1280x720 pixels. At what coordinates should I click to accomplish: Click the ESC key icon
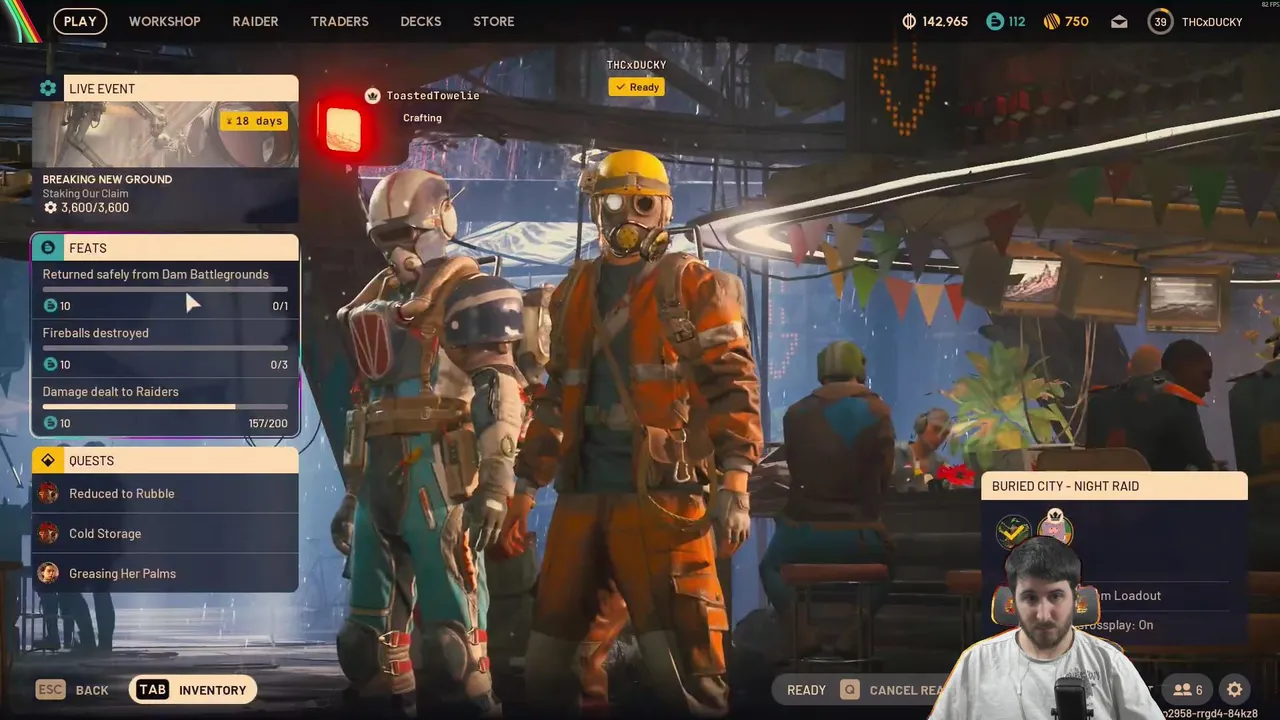click(50, 689)
